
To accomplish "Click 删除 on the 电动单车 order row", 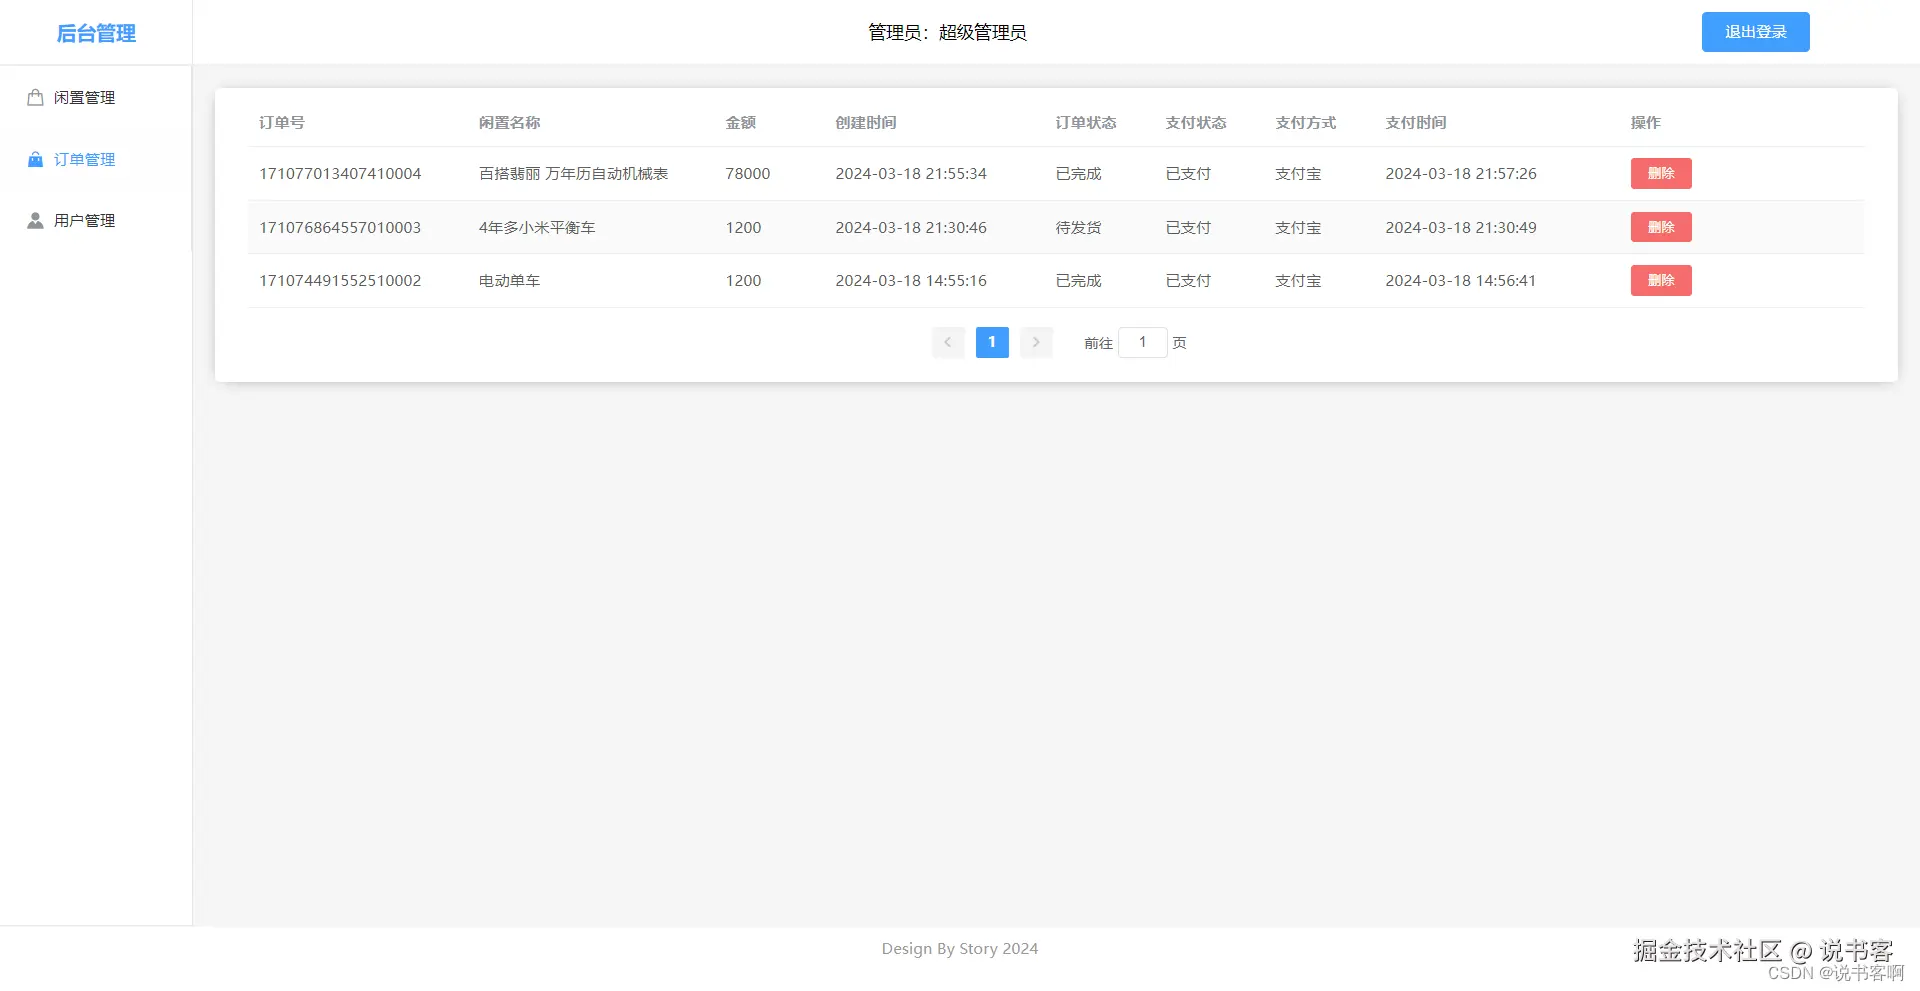I will coord(1660,280).
